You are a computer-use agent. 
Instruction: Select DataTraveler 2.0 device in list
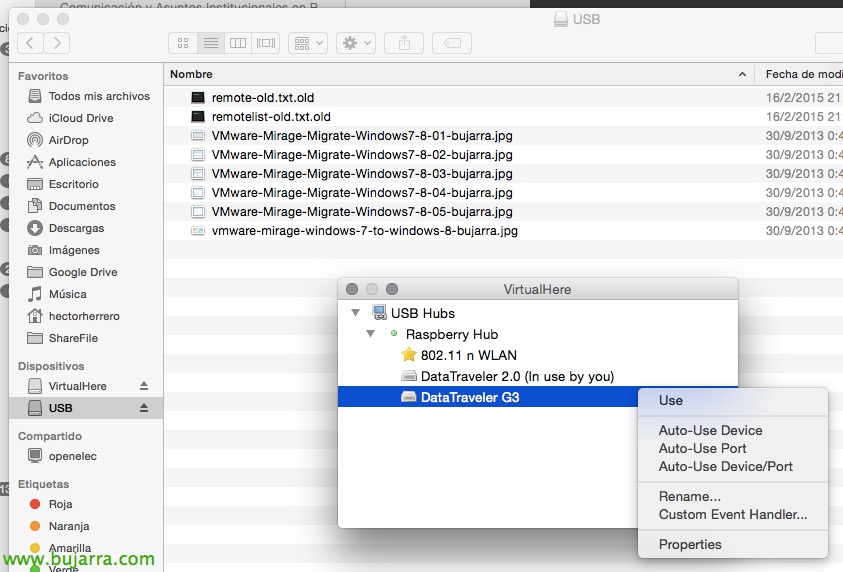(516, 376)
